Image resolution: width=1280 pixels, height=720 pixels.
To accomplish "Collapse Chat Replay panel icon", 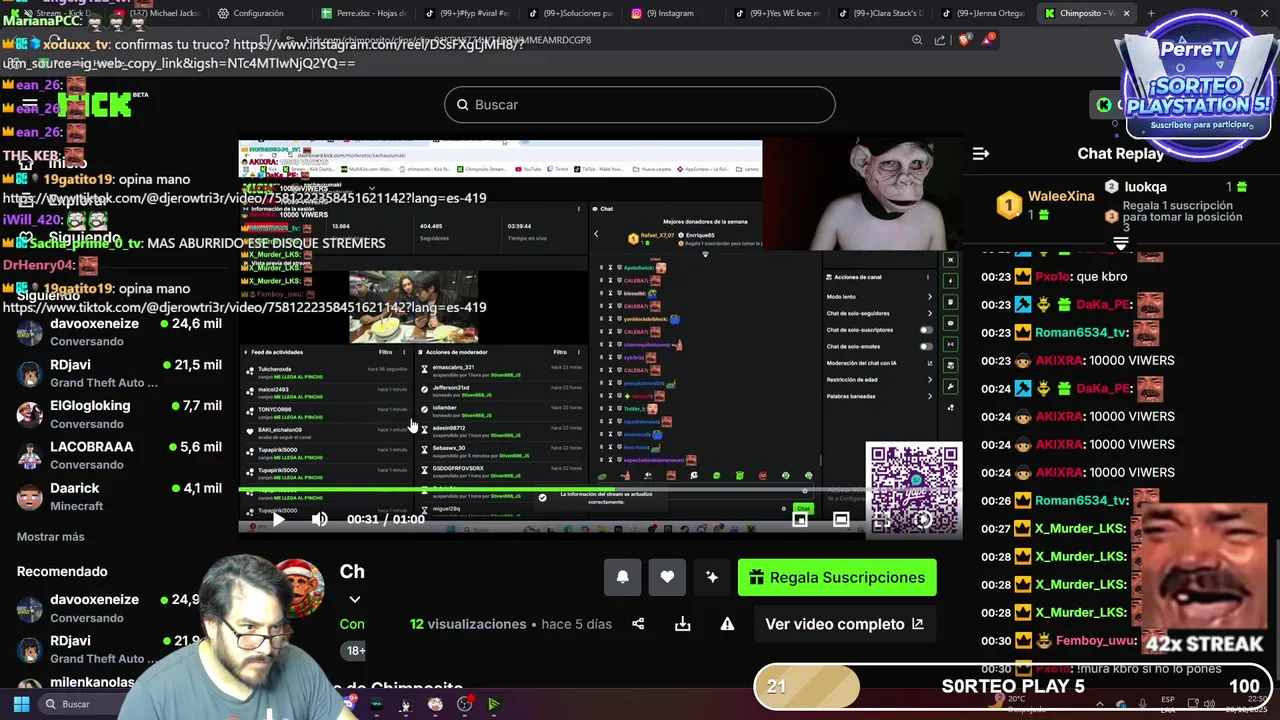I will (981, 154).
